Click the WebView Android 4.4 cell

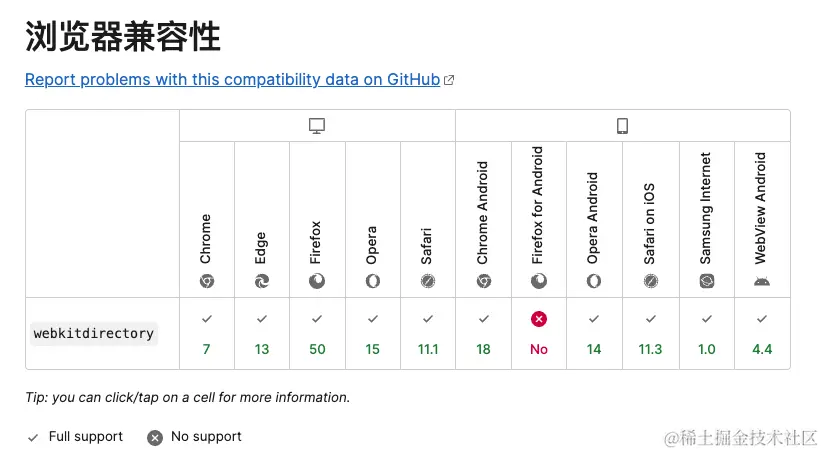763,334
